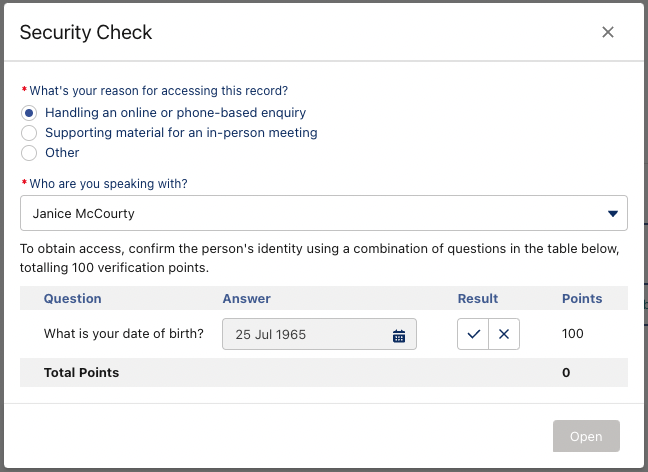
Task: Click the Security Check title
Action: (86, 33)
